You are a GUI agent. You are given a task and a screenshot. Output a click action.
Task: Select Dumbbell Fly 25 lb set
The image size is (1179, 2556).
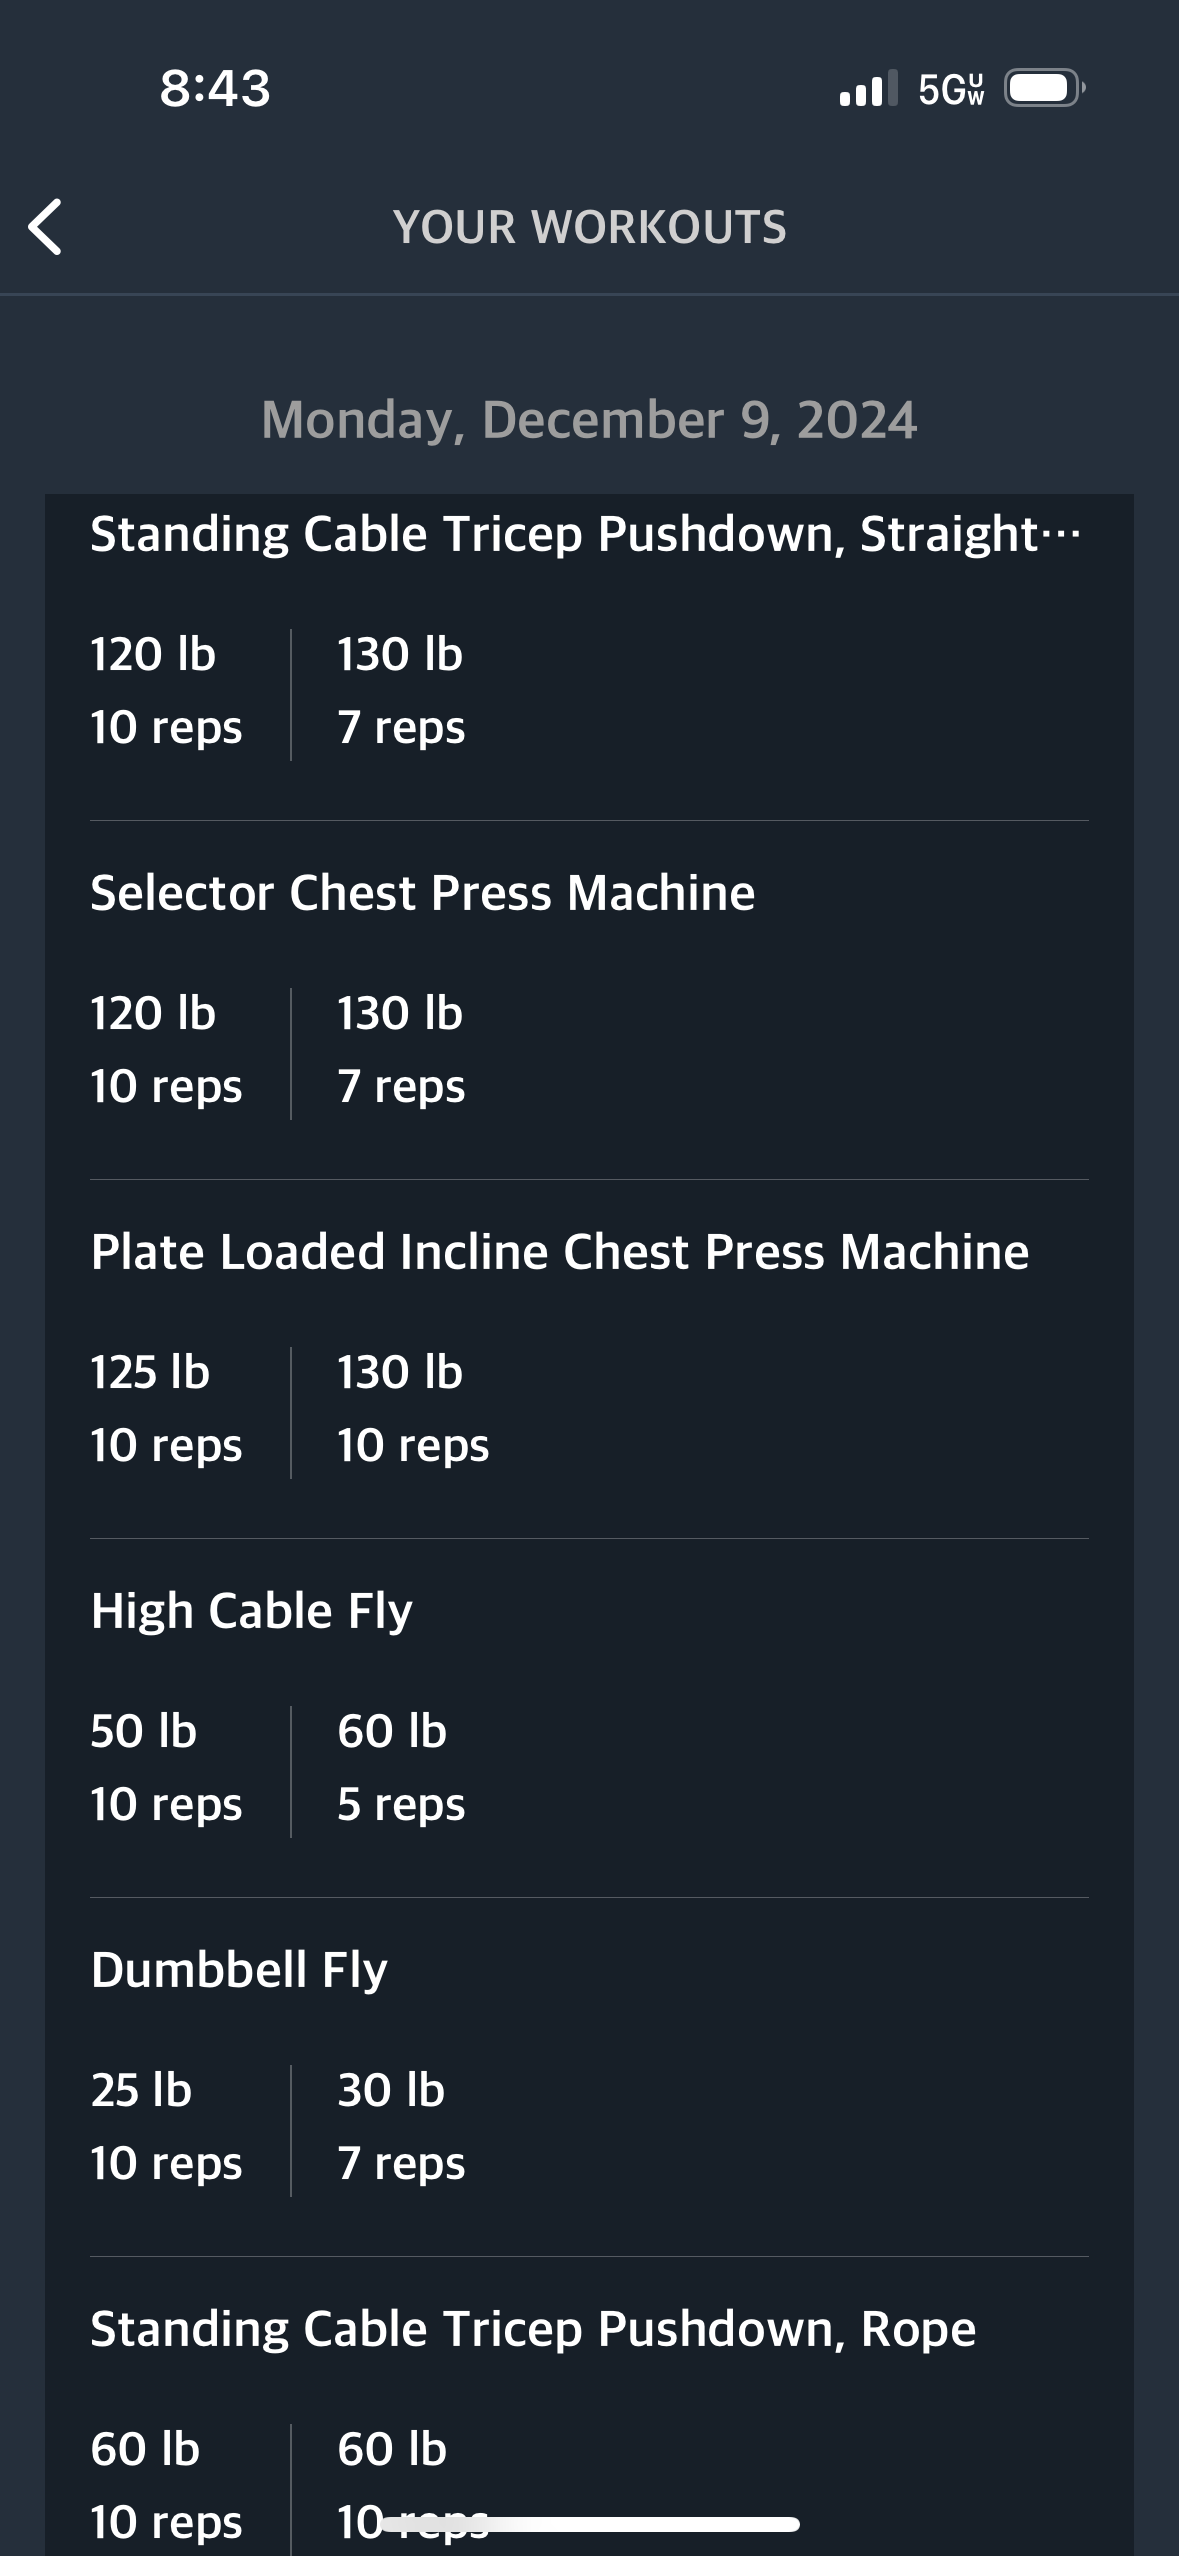166,2127
